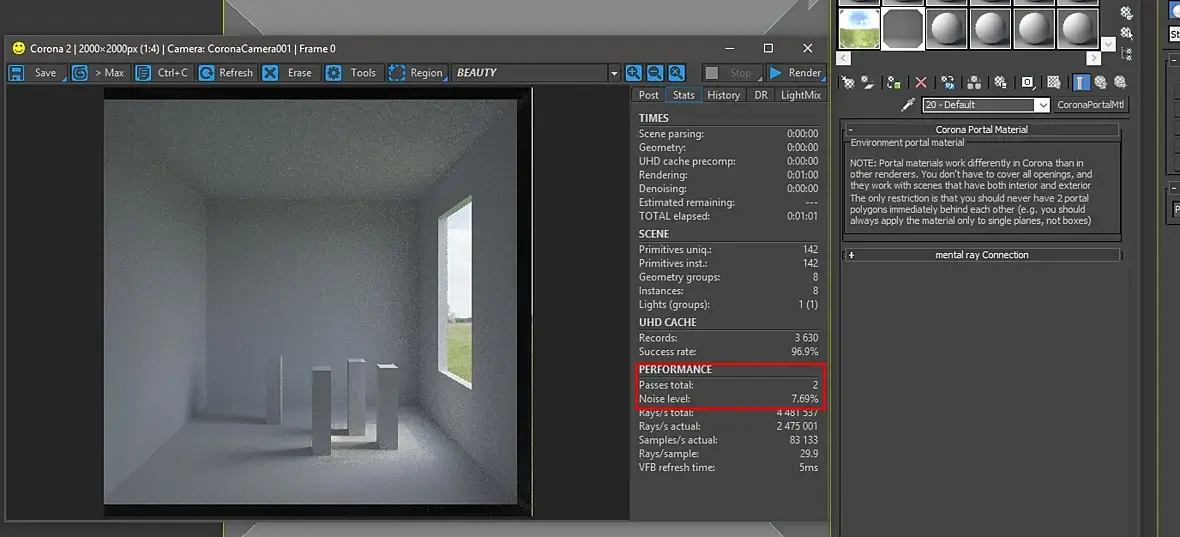Open the LightMix tab

(802, 95)
